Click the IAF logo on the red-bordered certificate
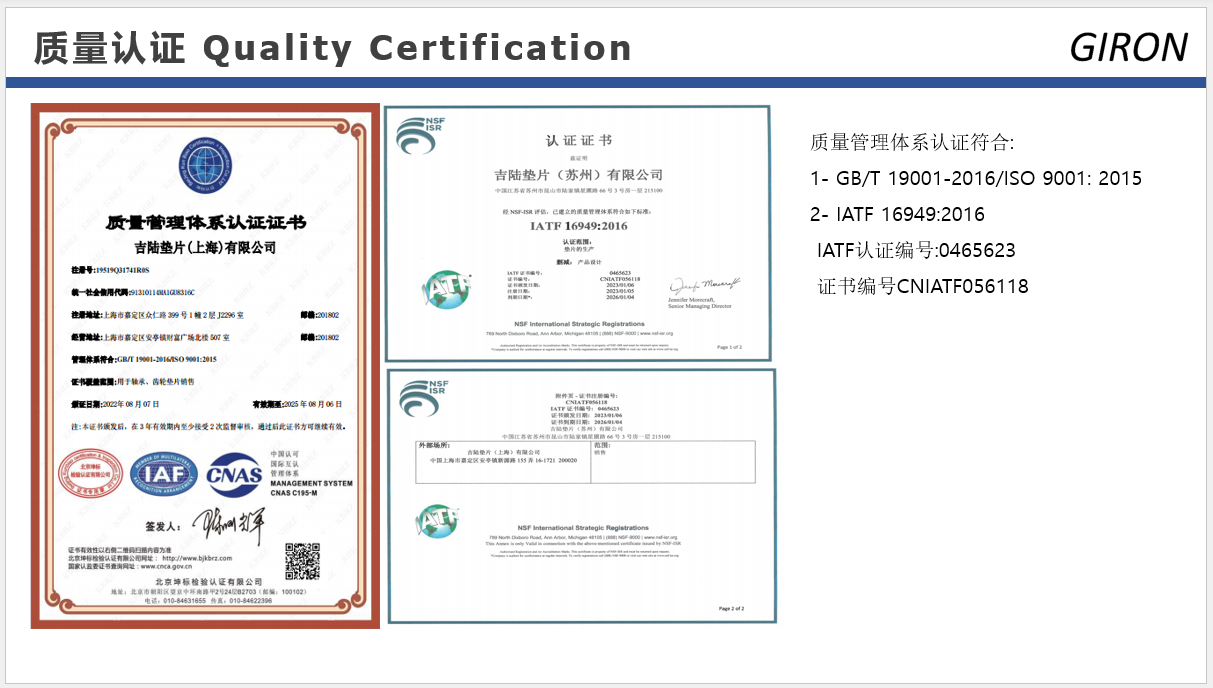Viewport: 1213px width, 688px height. click(x=164, y=473)
